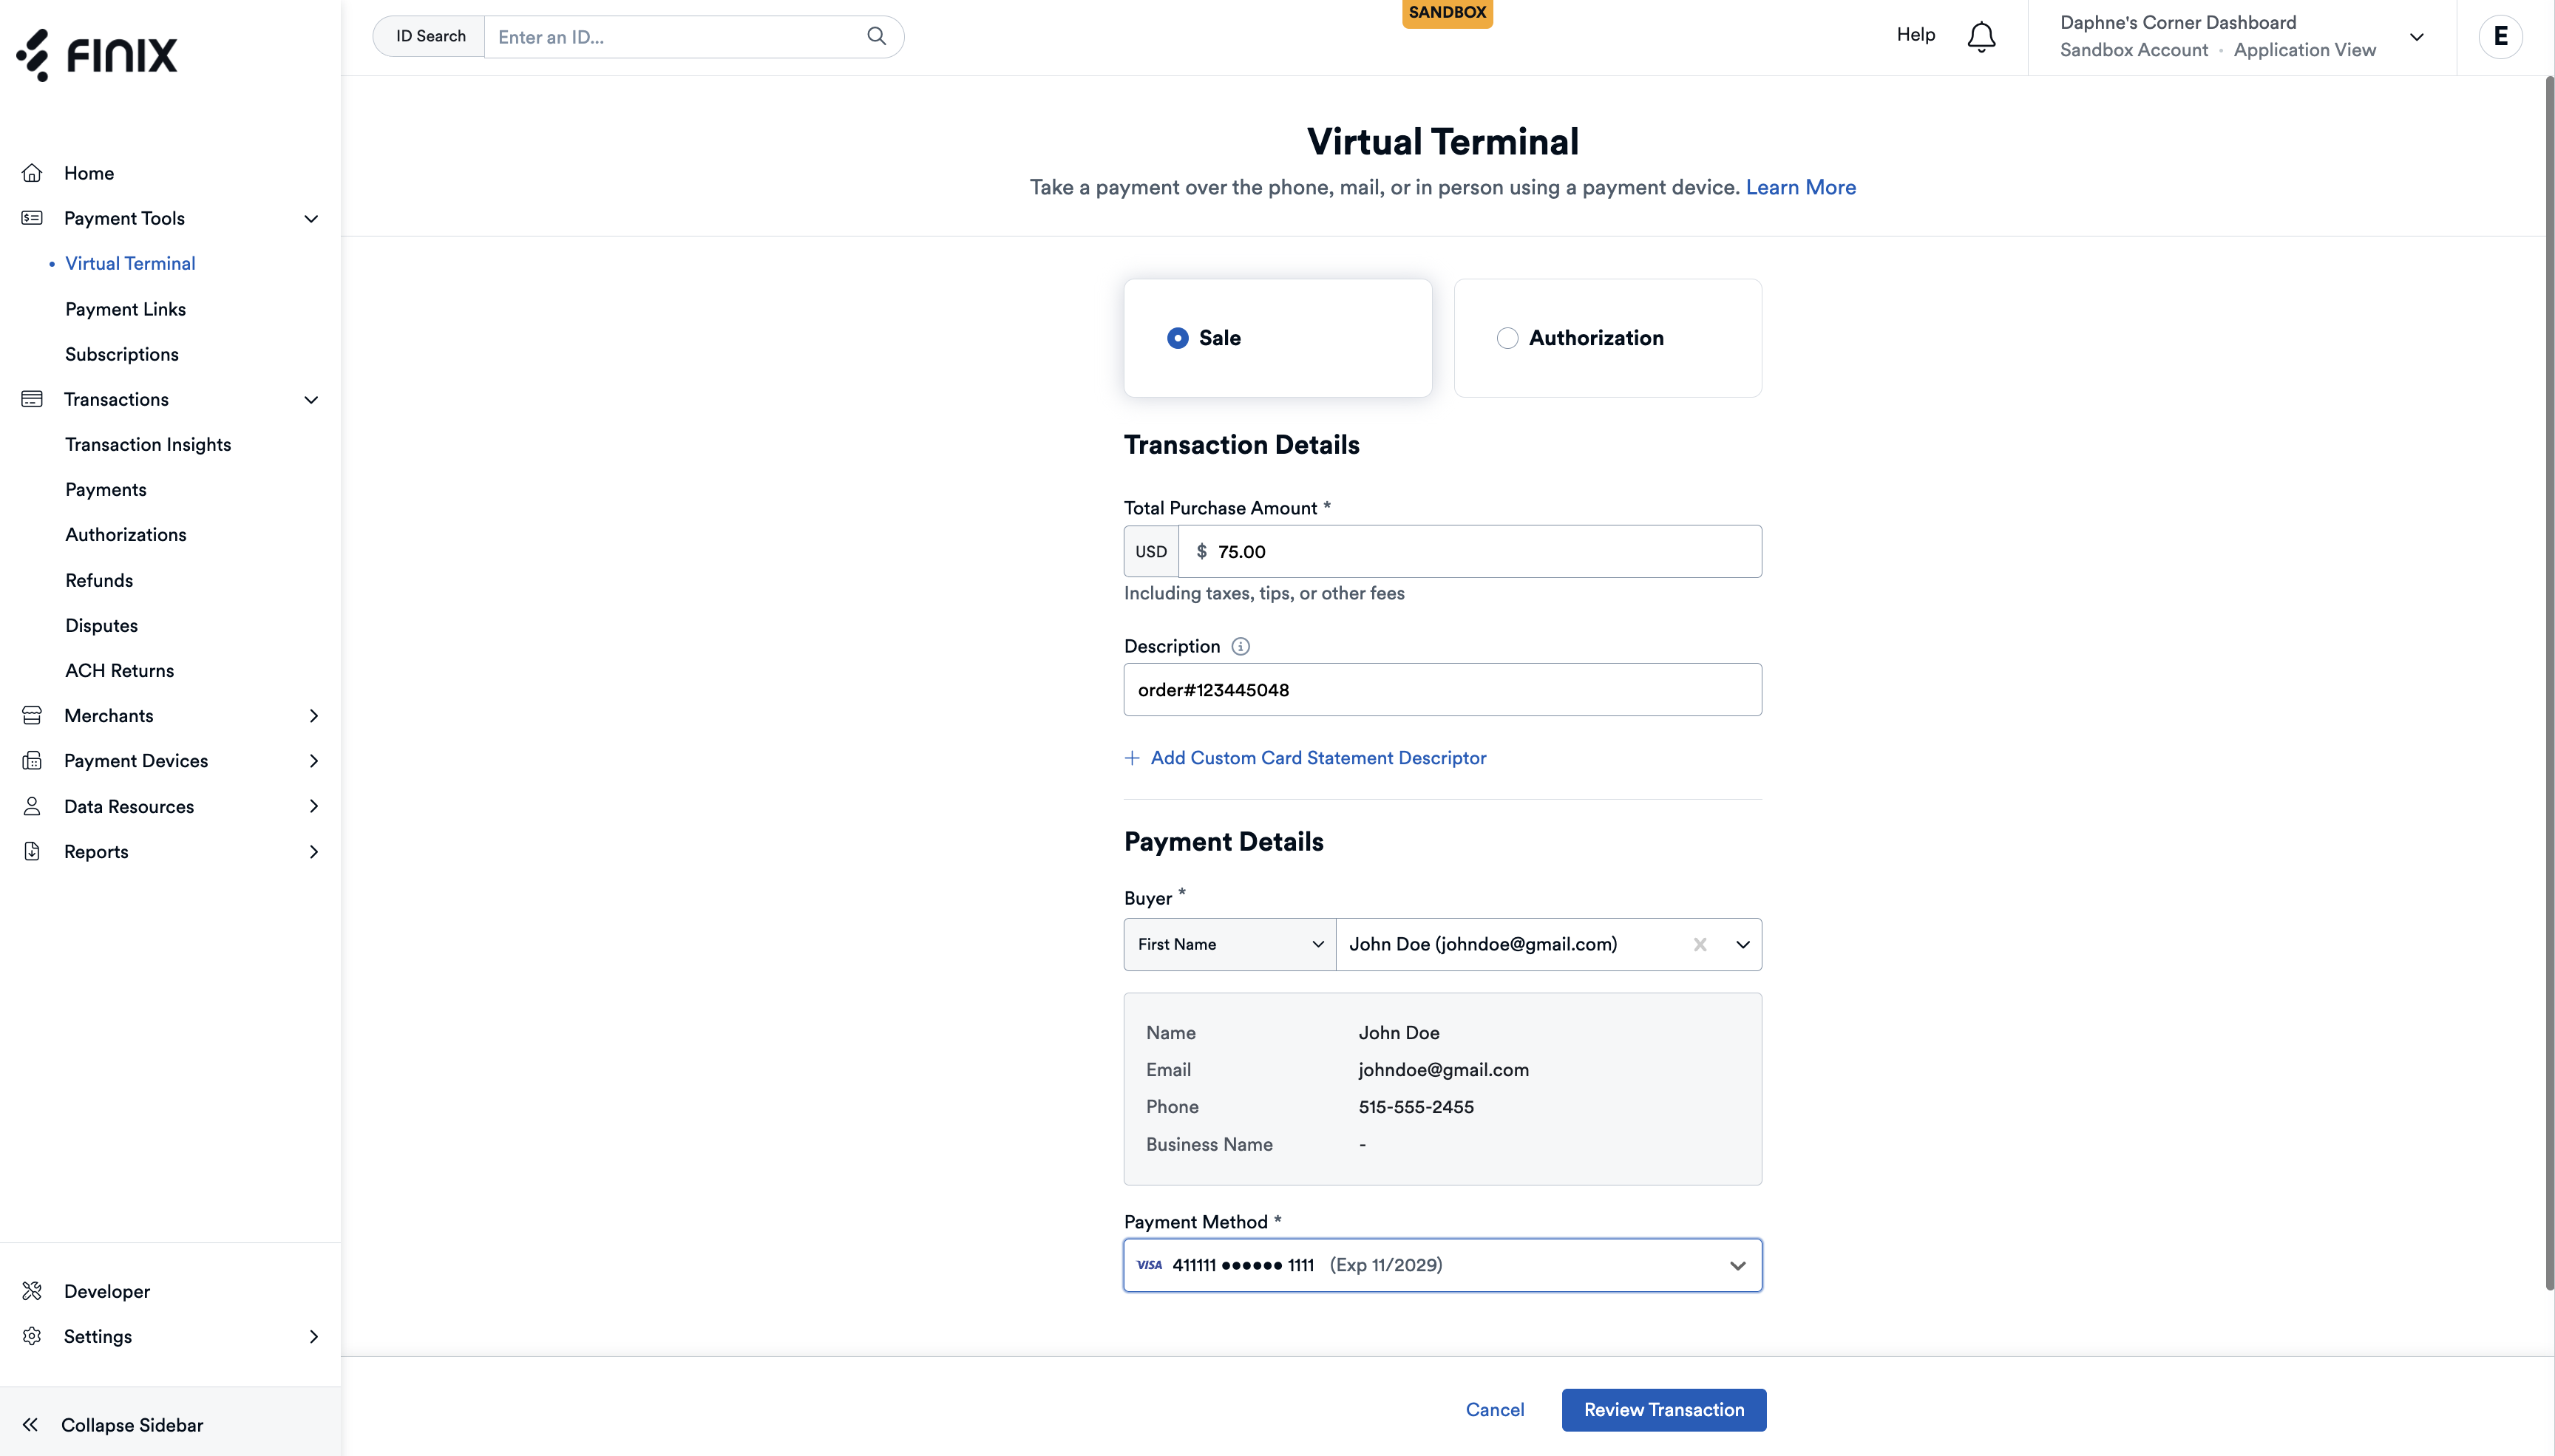
Task: Open the Learn More link
Action: [x=1800, y=187]
